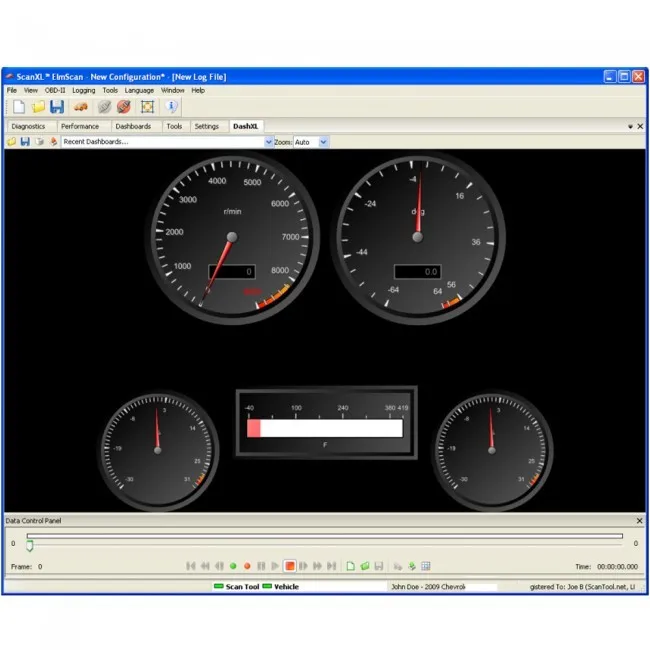The height and width of the screenshot is (650, 650).
Task: Click the orange circle record button
Action: [247, 566]
